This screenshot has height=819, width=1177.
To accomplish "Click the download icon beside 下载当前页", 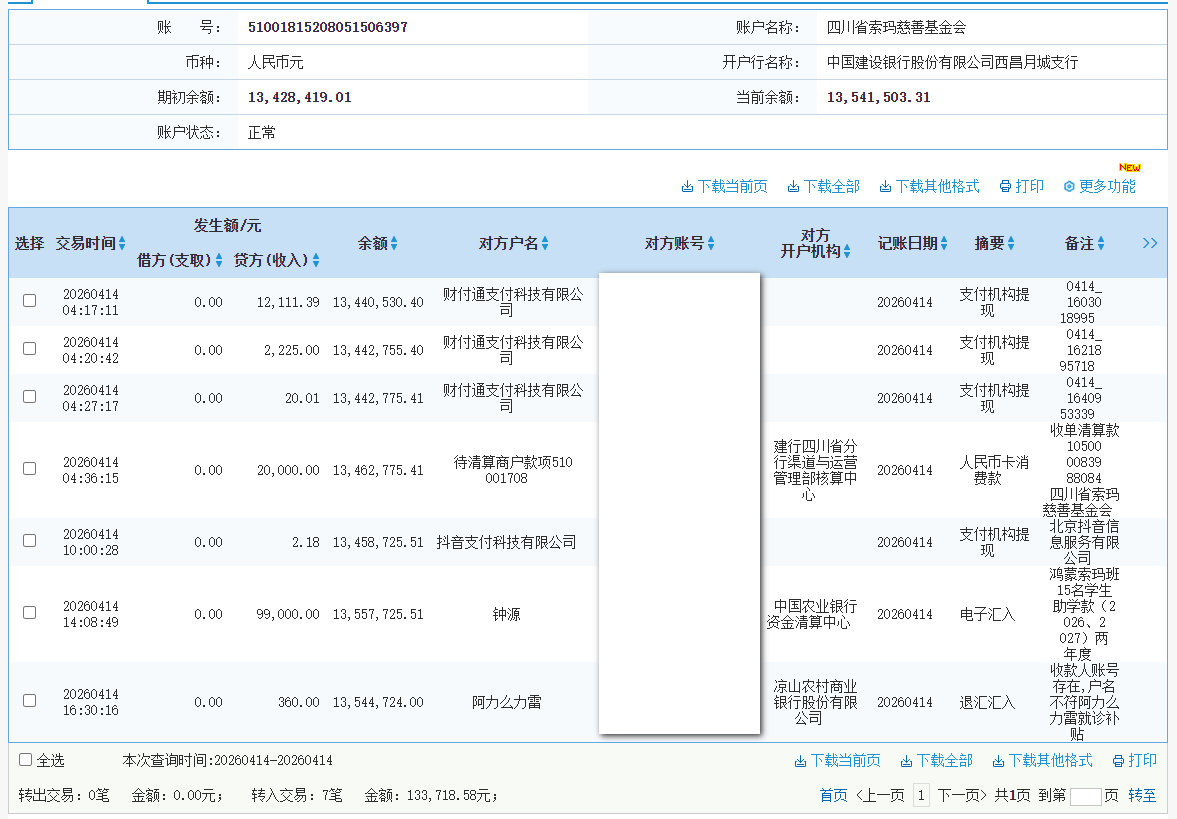I will click(x=687, y=185).
